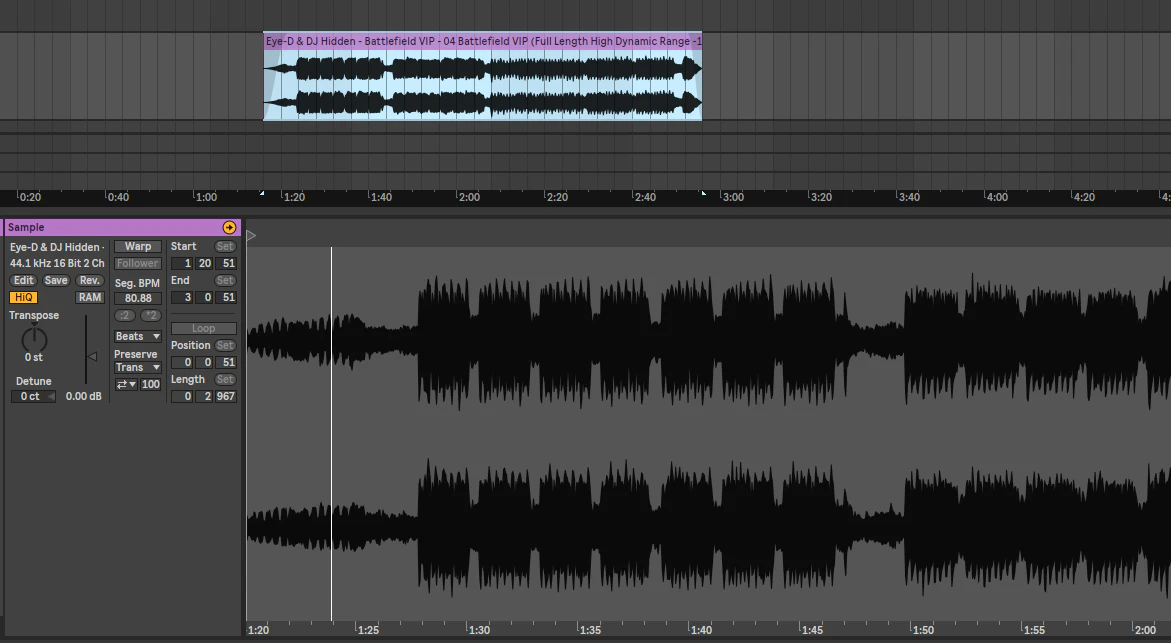Click the orange arrow icon in Sample header

(229, 227)
